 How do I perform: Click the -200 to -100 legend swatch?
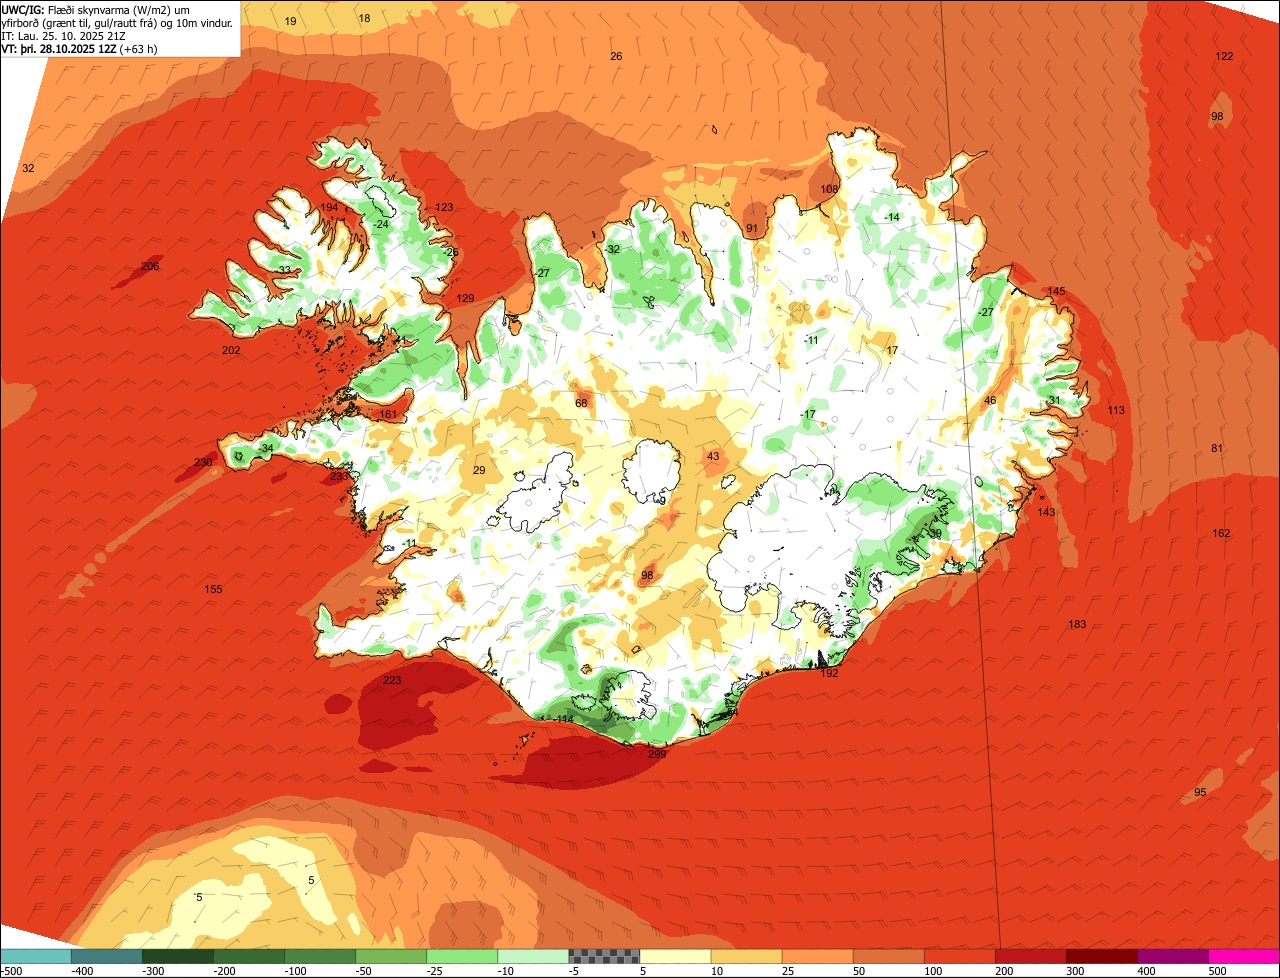pyautogui.click(x=249, y=956)
